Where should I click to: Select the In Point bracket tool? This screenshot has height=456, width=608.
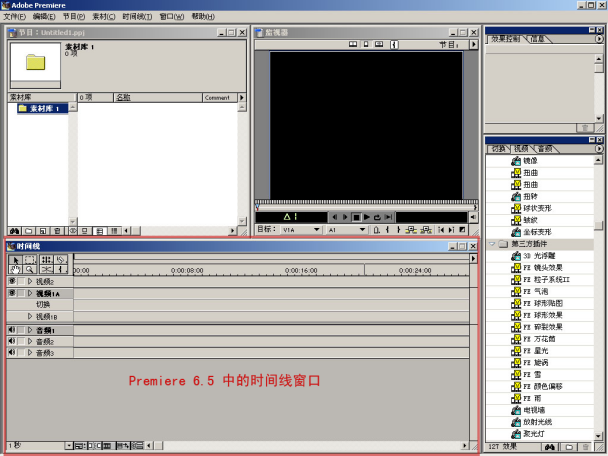point(61,269)
